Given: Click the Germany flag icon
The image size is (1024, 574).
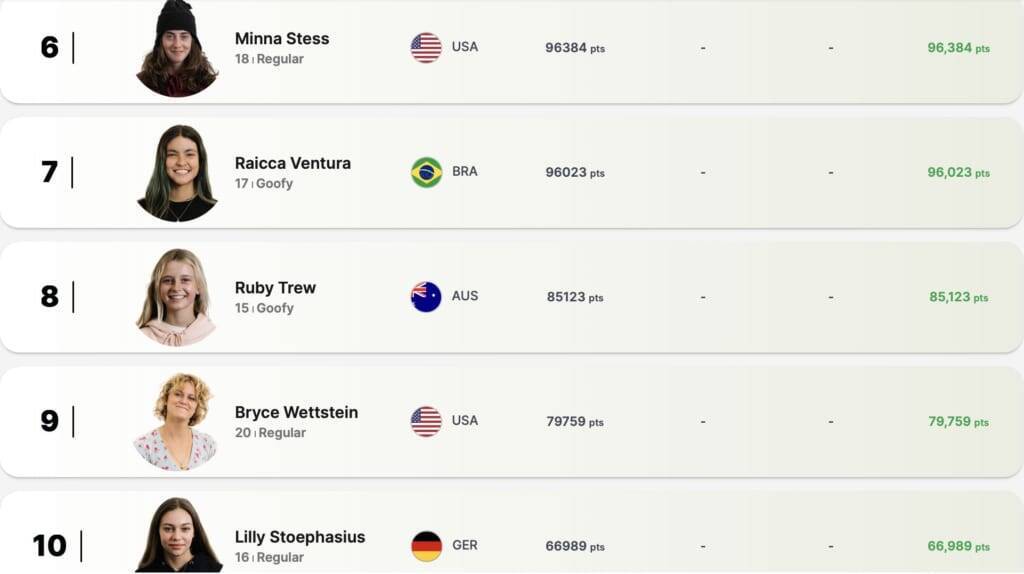Looking at the screenshot, I should pos(426,546).
